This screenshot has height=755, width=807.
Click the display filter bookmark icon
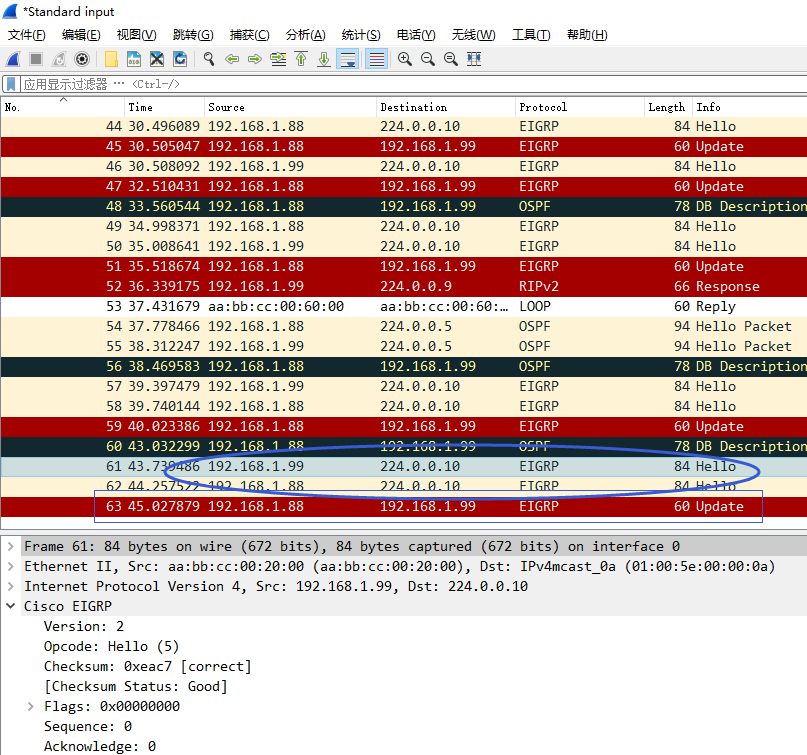point(11,84)
